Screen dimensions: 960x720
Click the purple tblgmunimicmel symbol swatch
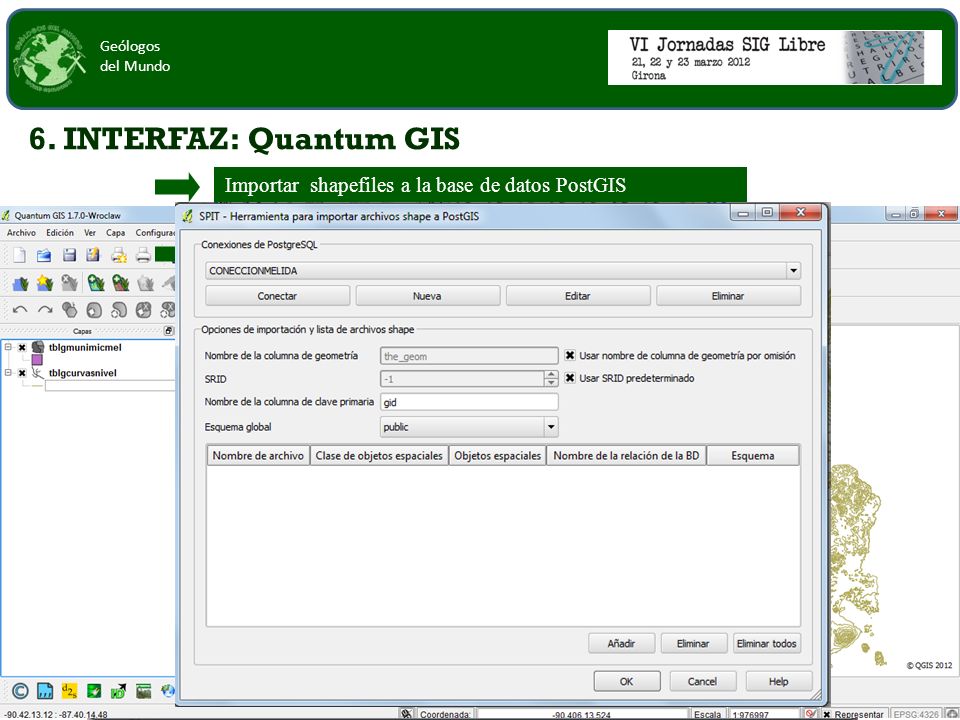pos(37,359)
